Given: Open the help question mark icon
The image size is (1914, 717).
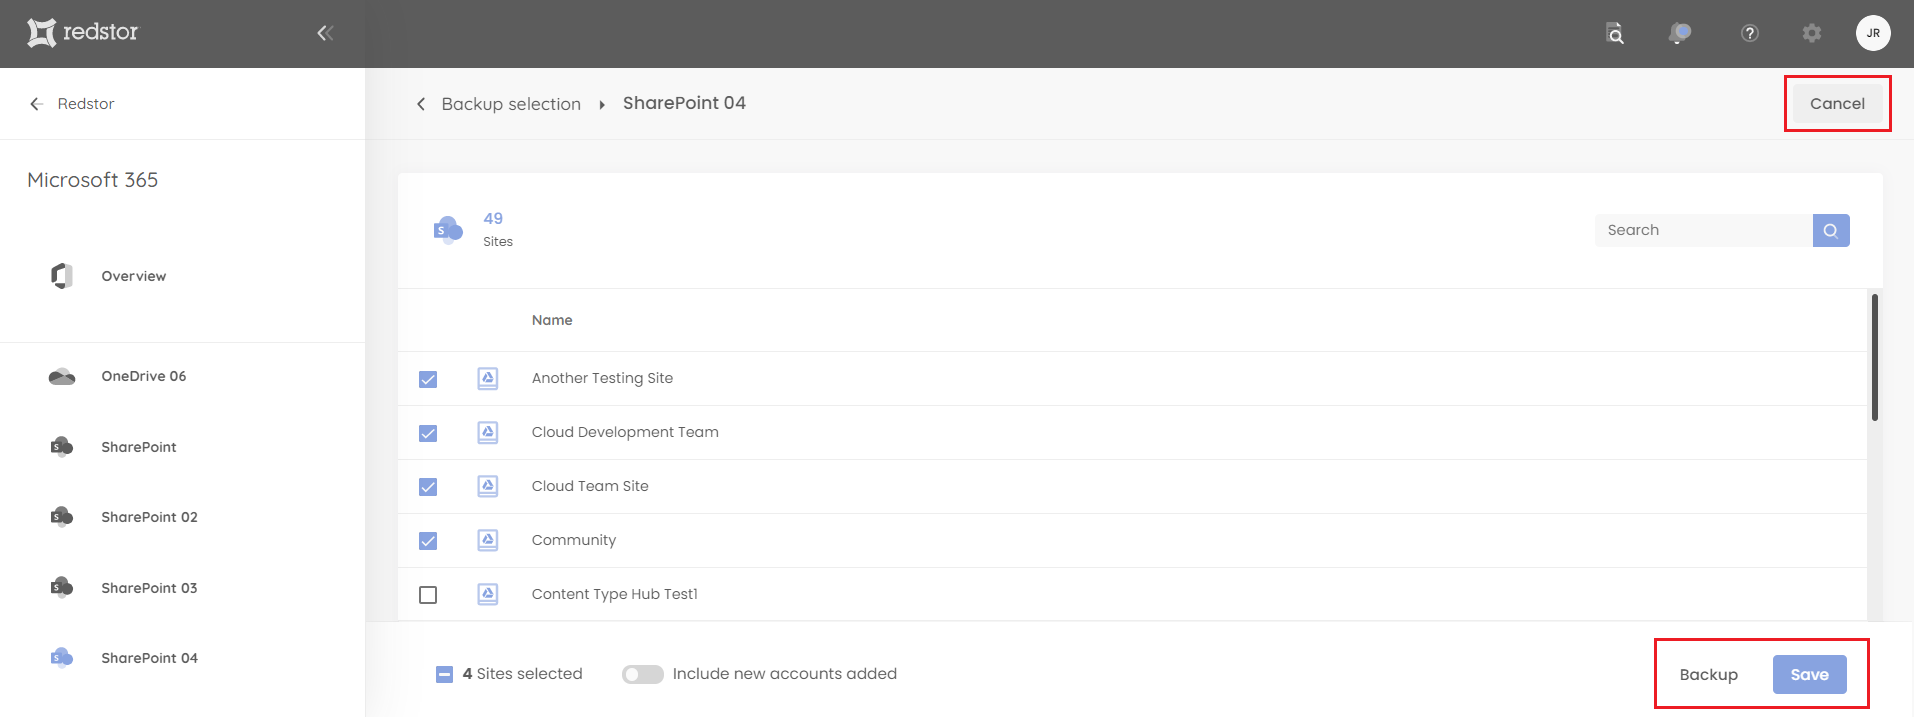Looking at the screenshot, I should pos(1749,33).
